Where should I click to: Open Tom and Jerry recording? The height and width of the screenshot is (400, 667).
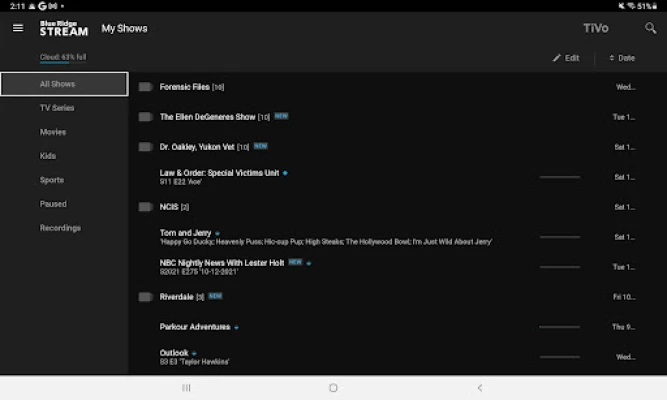click(185, 233)
